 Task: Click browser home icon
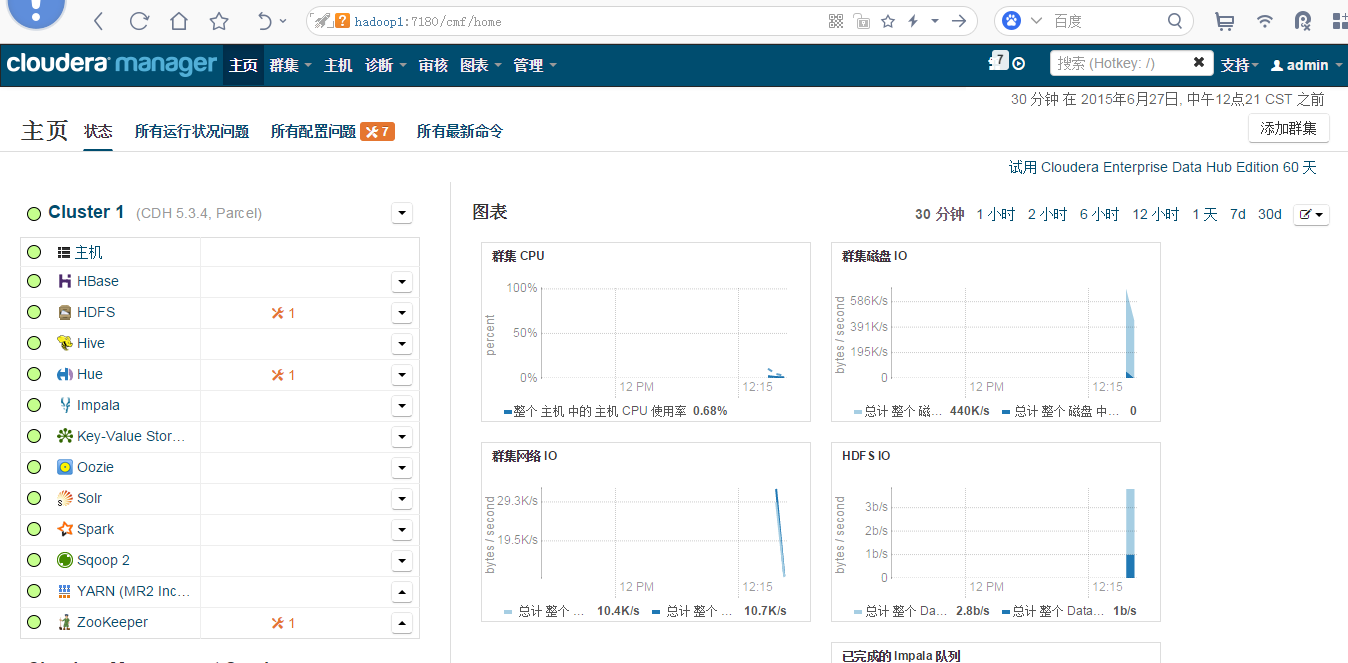(178, 21)
